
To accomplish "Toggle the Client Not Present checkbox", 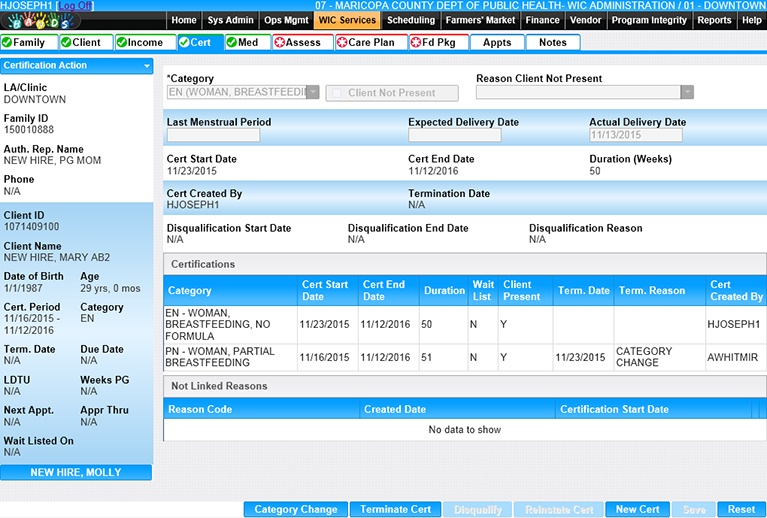I will (x=338, y=93).
